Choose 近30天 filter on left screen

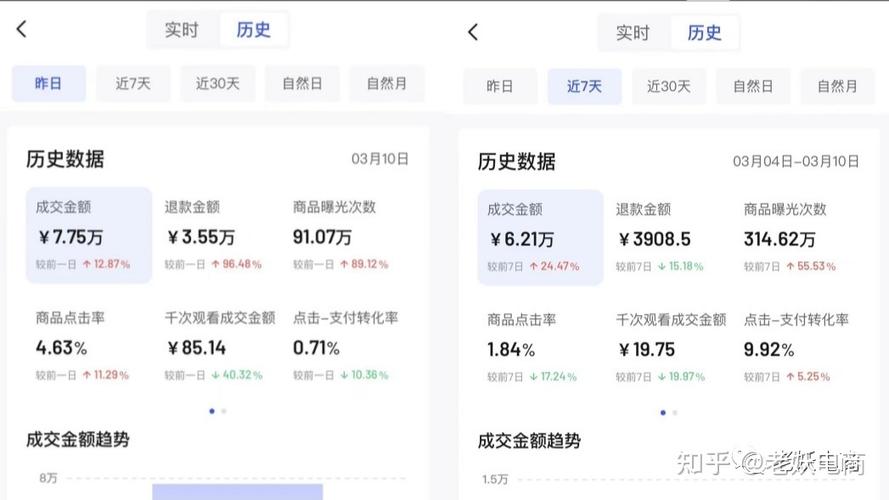coord(218,83)
